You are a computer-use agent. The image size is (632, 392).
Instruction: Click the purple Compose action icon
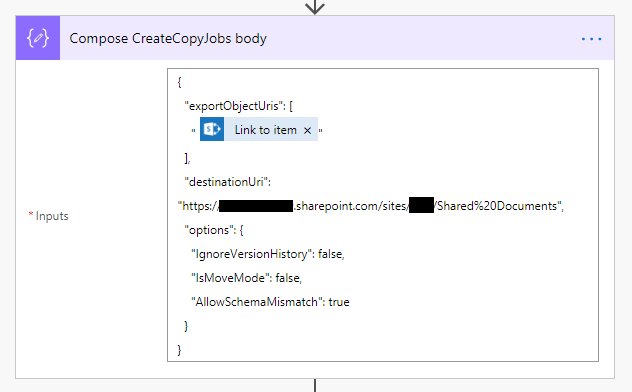pyautogui.click(x=38, y=38)
